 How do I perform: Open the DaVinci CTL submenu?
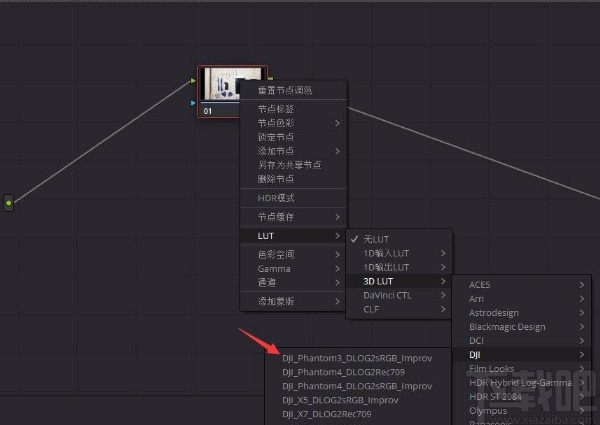click(399, 295)
